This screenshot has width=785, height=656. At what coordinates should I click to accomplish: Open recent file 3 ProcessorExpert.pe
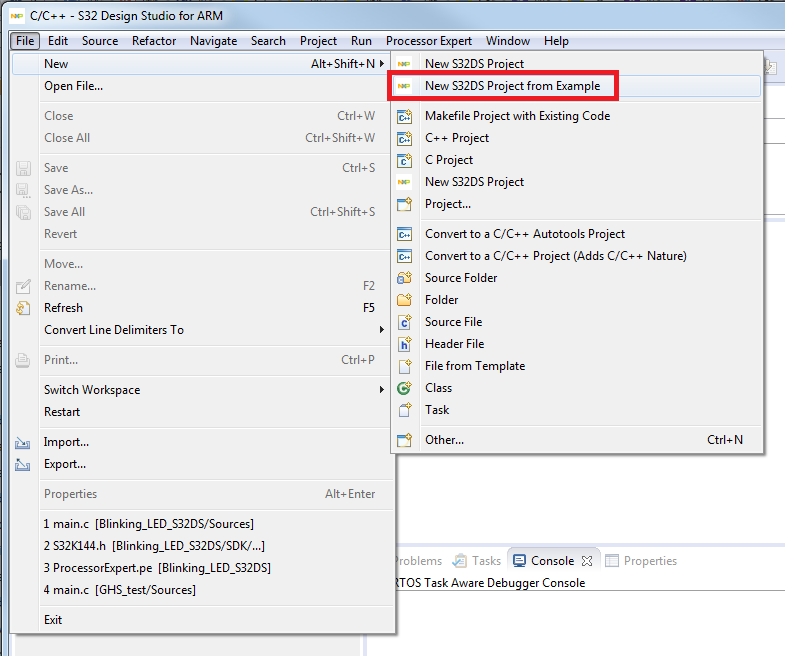click(x=200, y=568)
